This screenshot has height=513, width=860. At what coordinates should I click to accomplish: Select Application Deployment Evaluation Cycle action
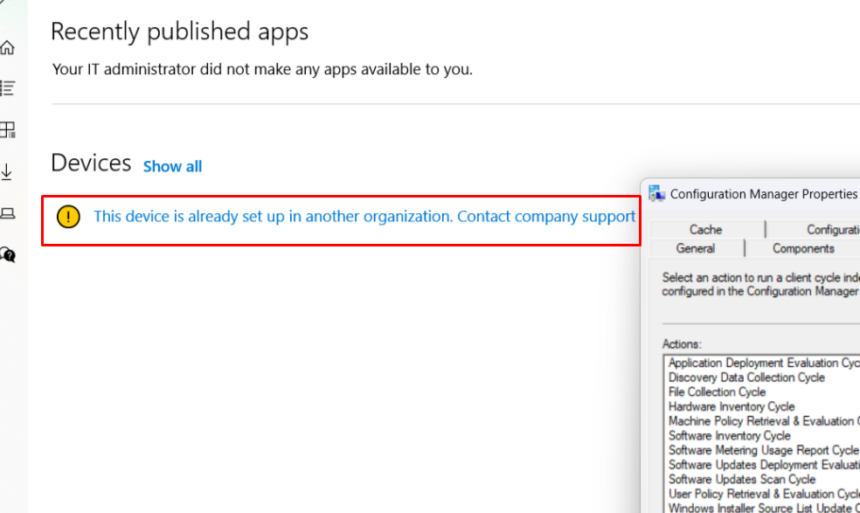762,363
